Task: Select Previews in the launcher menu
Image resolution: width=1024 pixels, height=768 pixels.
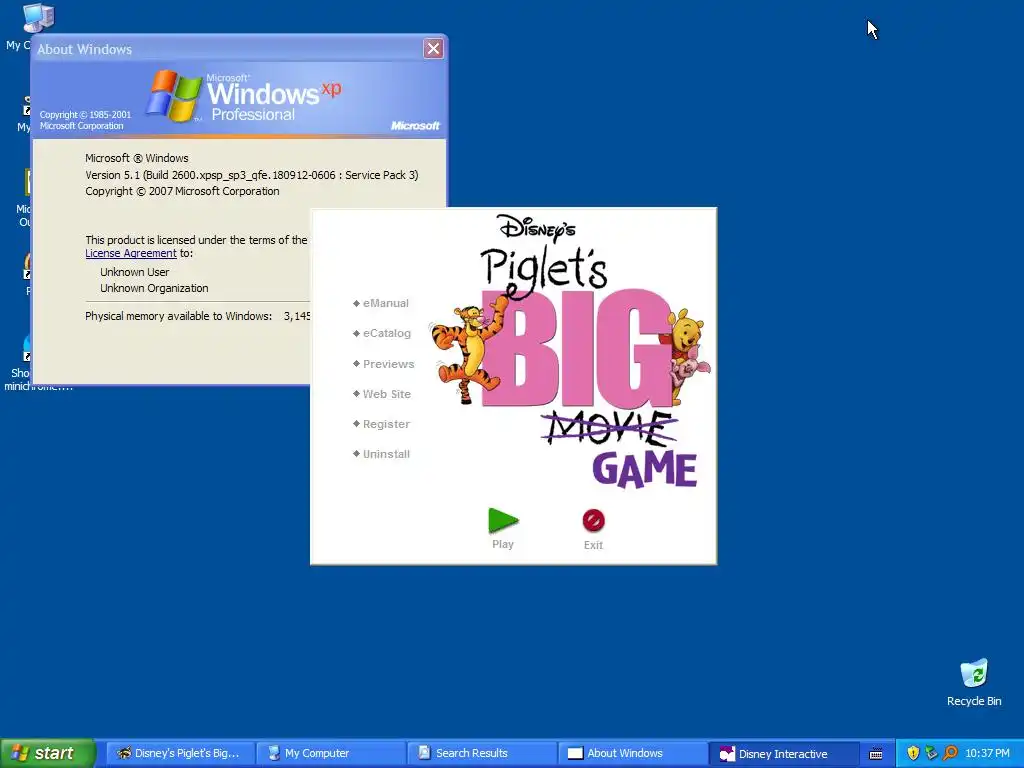Action: pyautogui.click(x=383, y=364)
